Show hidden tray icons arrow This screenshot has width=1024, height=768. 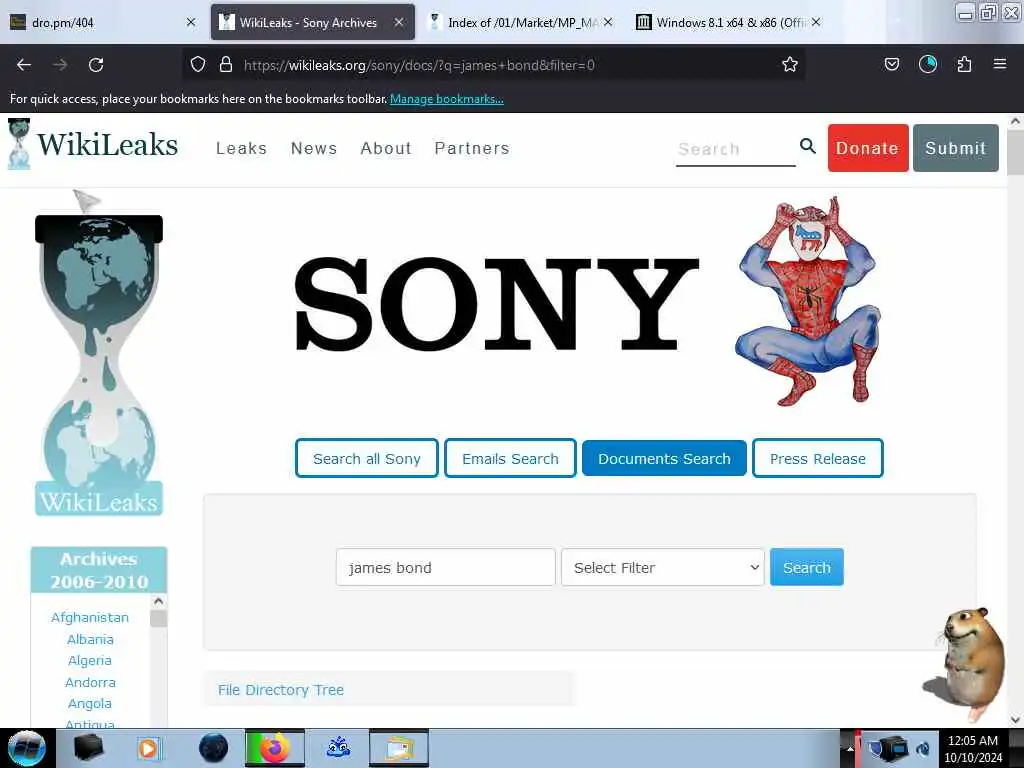coord(850,748)
